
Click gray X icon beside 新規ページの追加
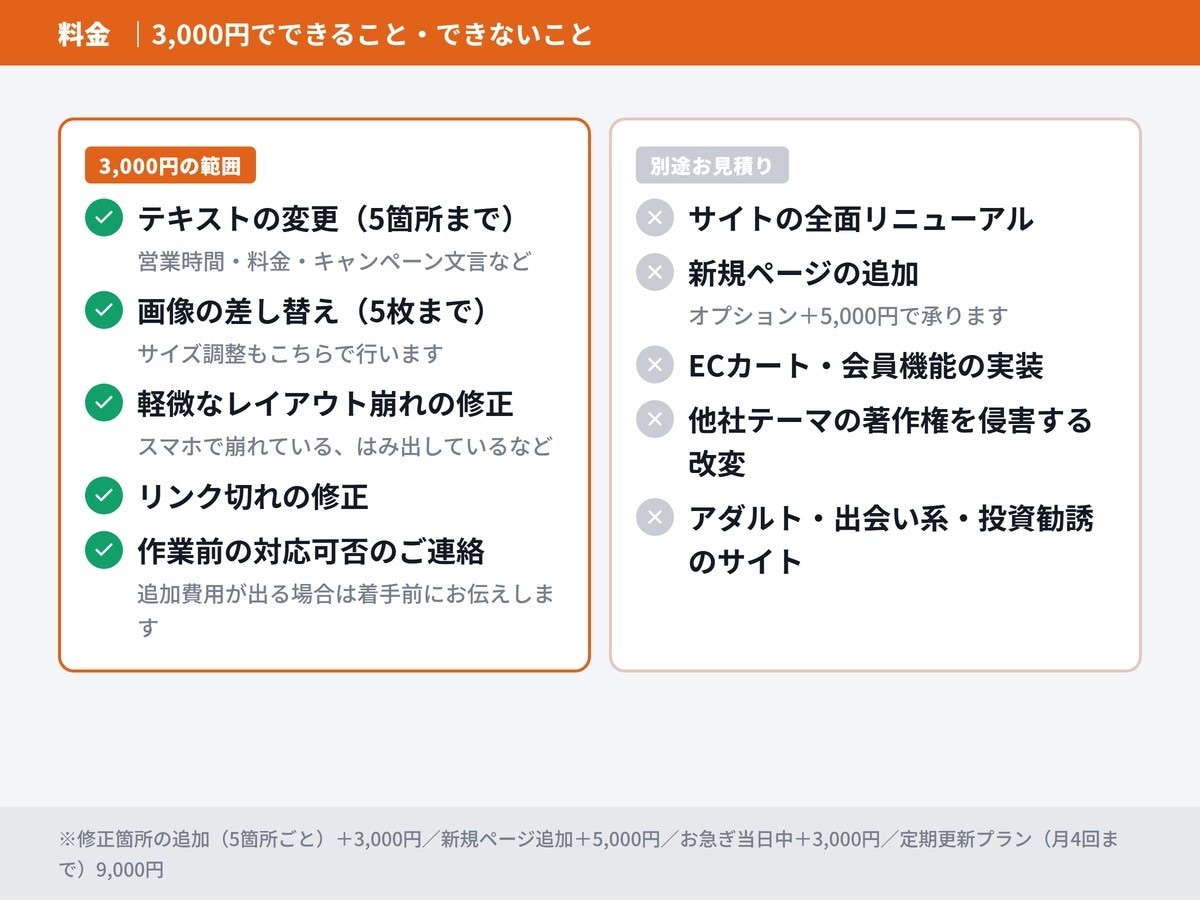[655, 272]
